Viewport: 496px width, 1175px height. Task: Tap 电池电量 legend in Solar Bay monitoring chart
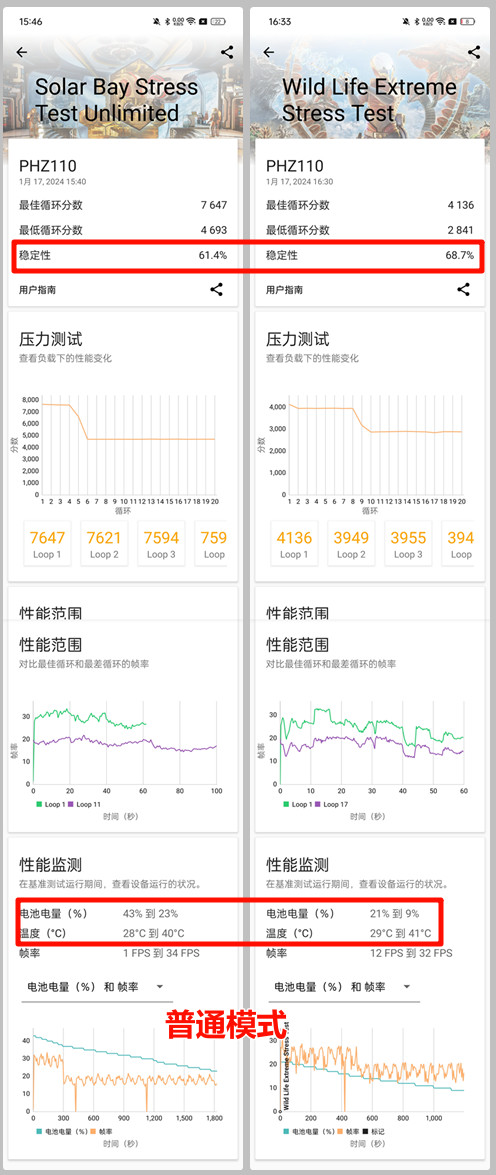coord(61,1131)
